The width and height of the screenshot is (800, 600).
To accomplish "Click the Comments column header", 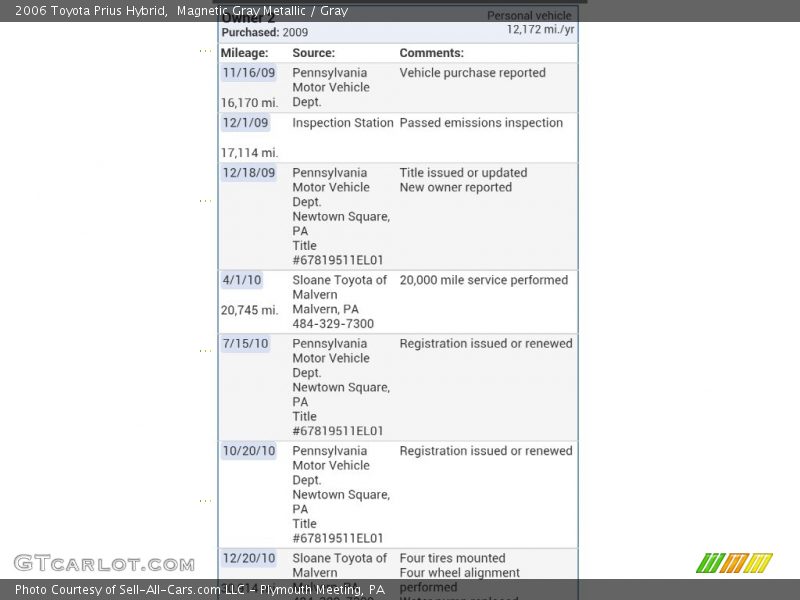I will point(432,53).
